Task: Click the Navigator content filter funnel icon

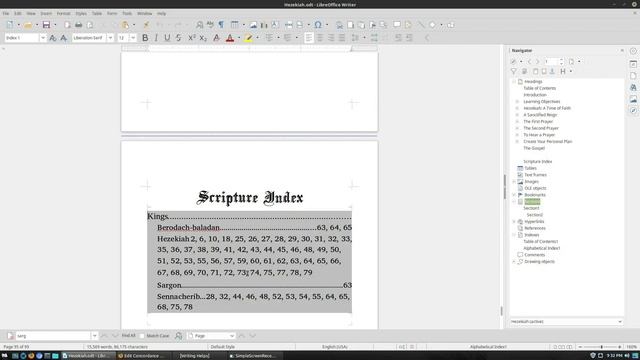Action: click(x=513, y=71)
